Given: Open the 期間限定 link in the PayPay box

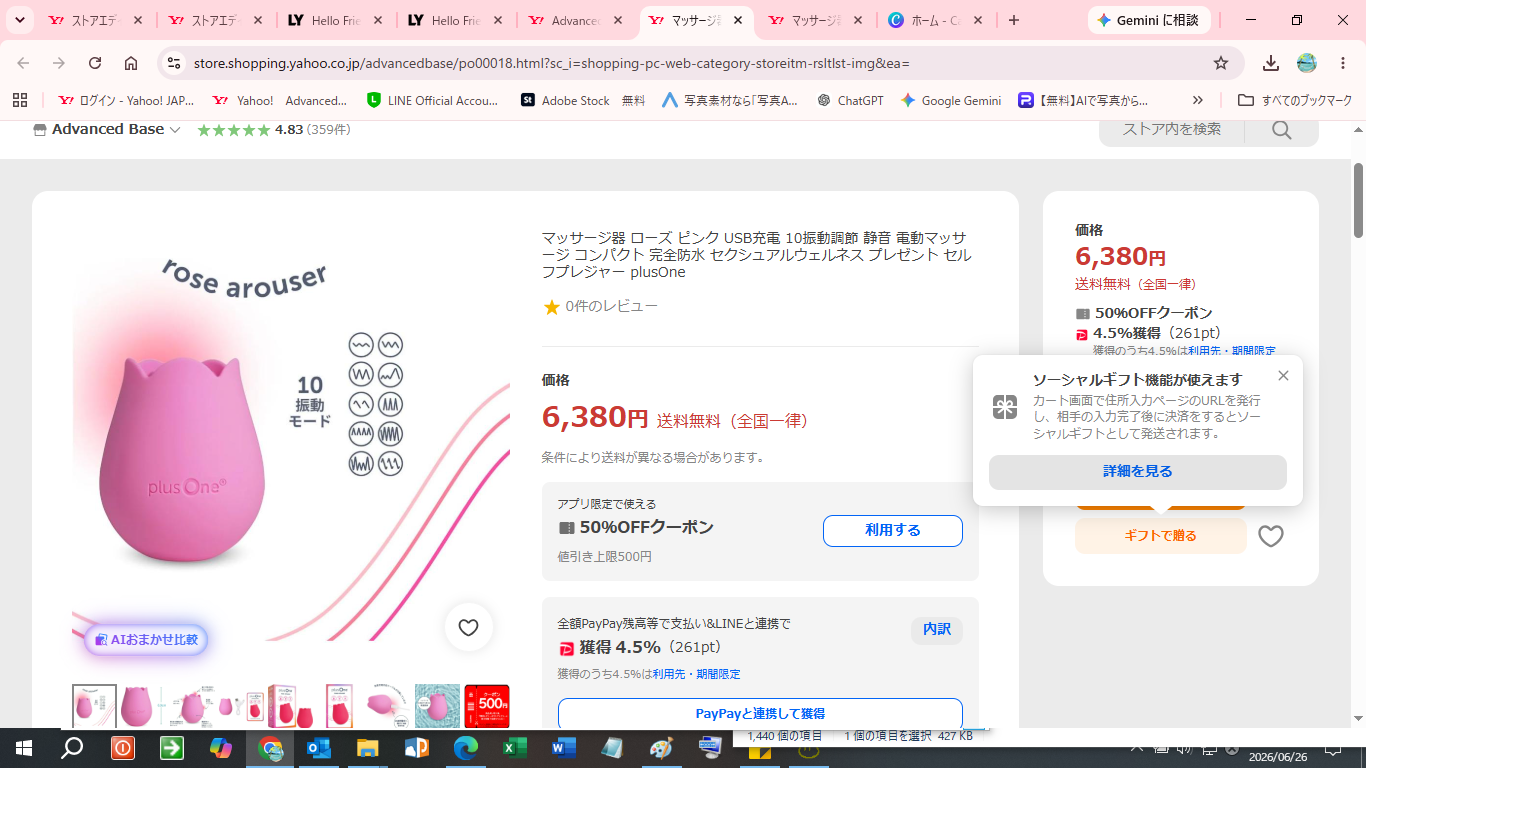Looking at the screenshot, I should (718, 674).
